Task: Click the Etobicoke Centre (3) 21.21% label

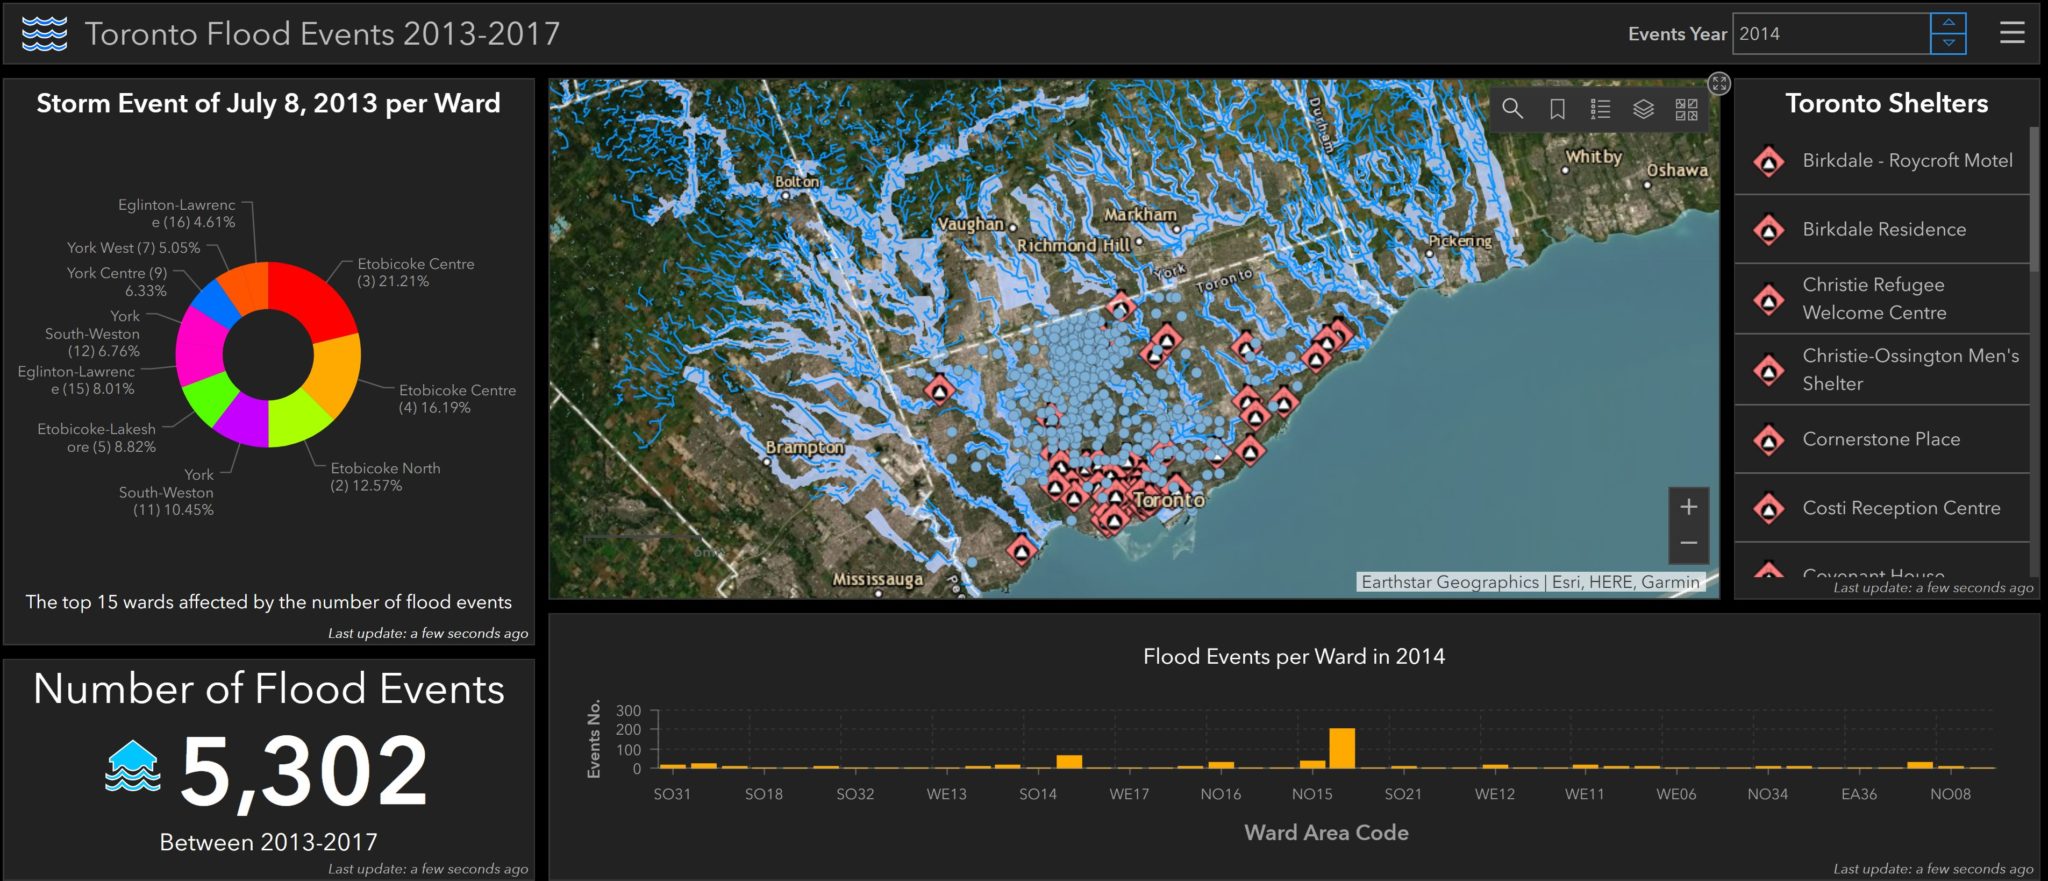Action: pyautogui.click(x=415, y=272)
